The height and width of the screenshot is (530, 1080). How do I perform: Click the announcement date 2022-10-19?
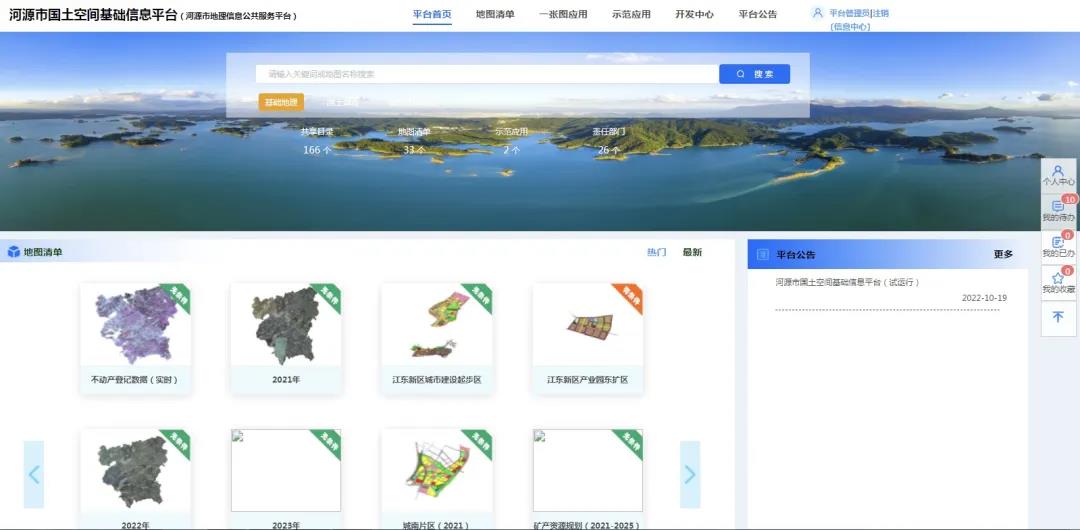[x=984, y=298]
